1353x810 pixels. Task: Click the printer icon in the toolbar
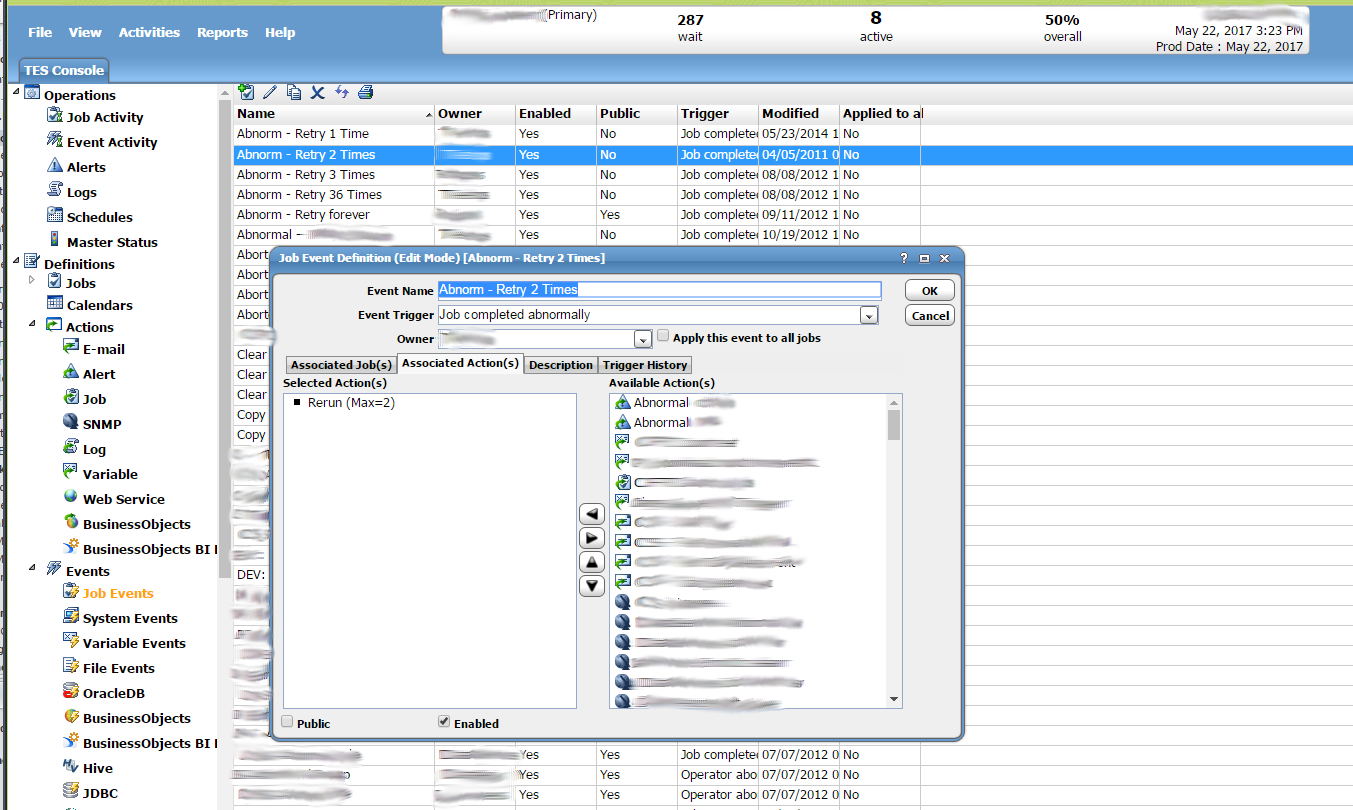tap(366, 92)
